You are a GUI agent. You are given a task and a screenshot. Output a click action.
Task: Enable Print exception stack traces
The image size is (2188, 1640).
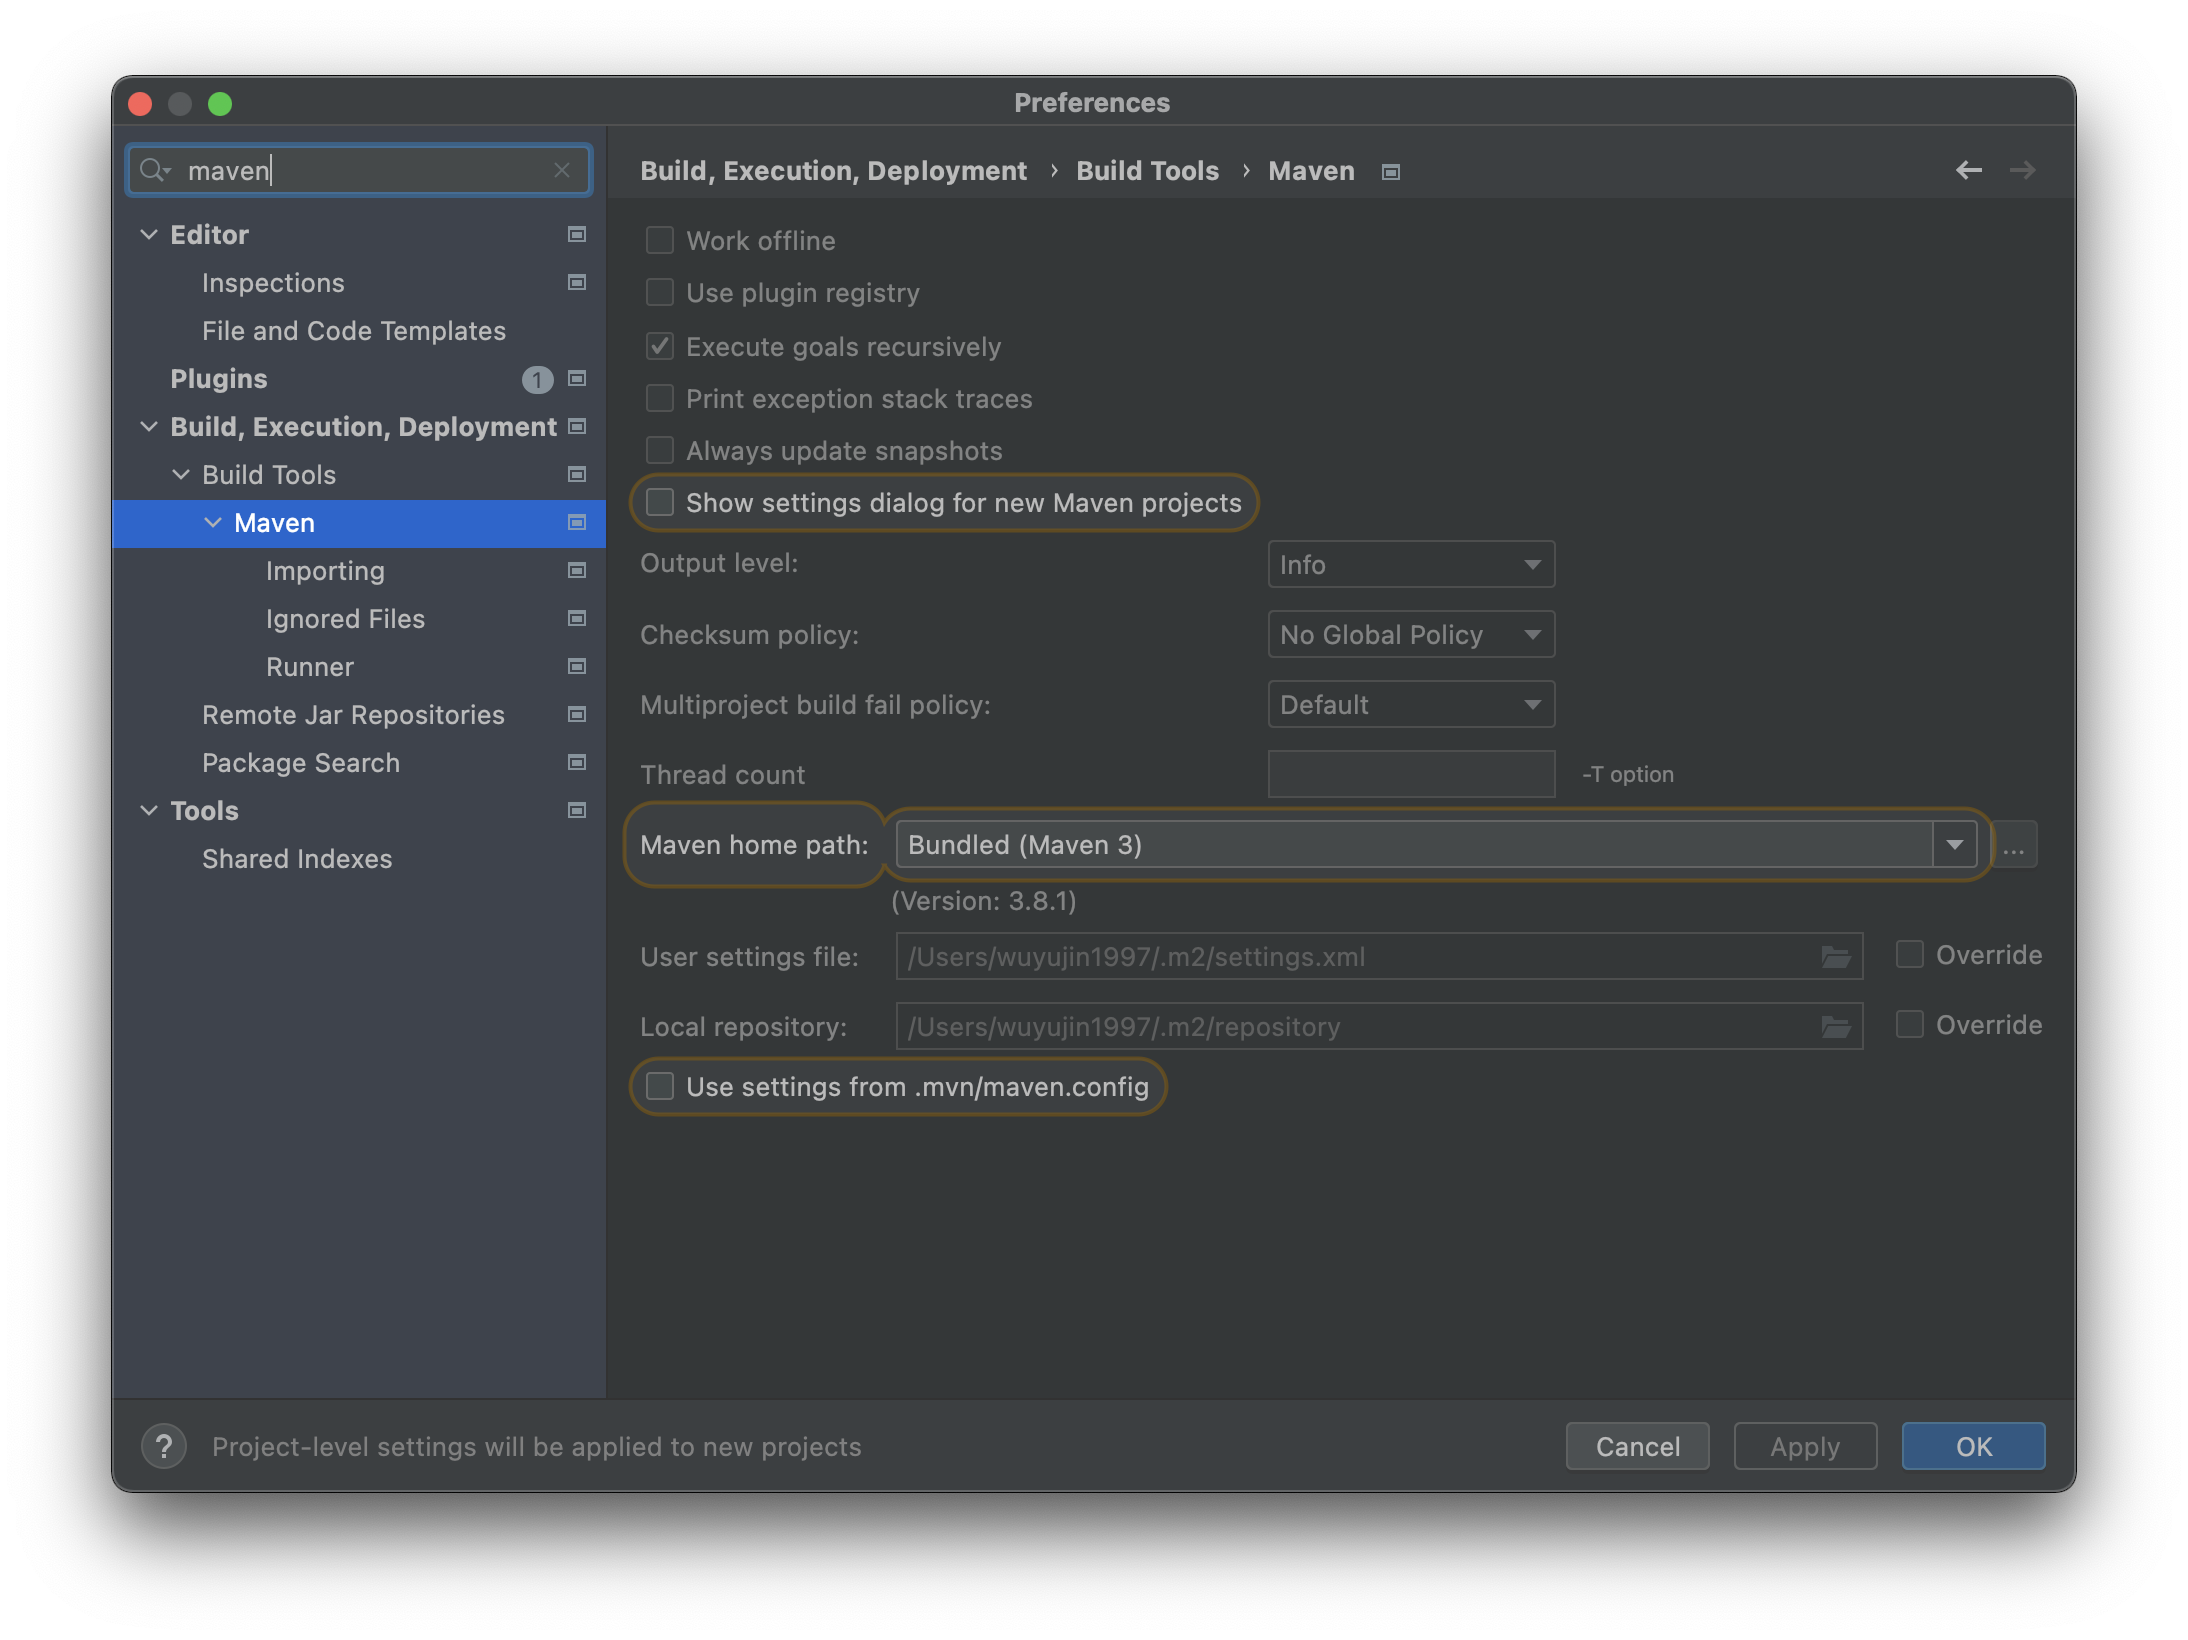coord(660,398)
